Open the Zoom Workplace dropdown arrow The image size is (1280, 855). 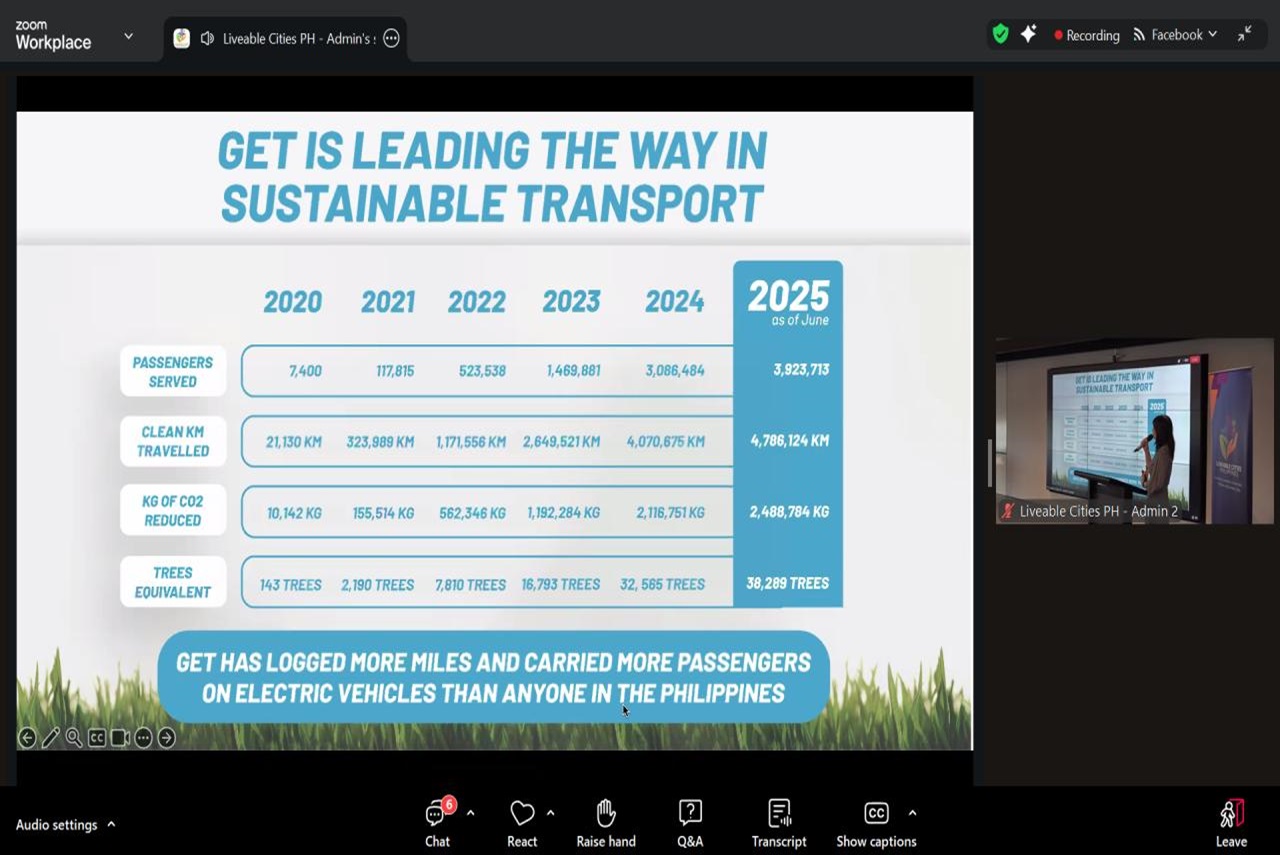(128, 36)
